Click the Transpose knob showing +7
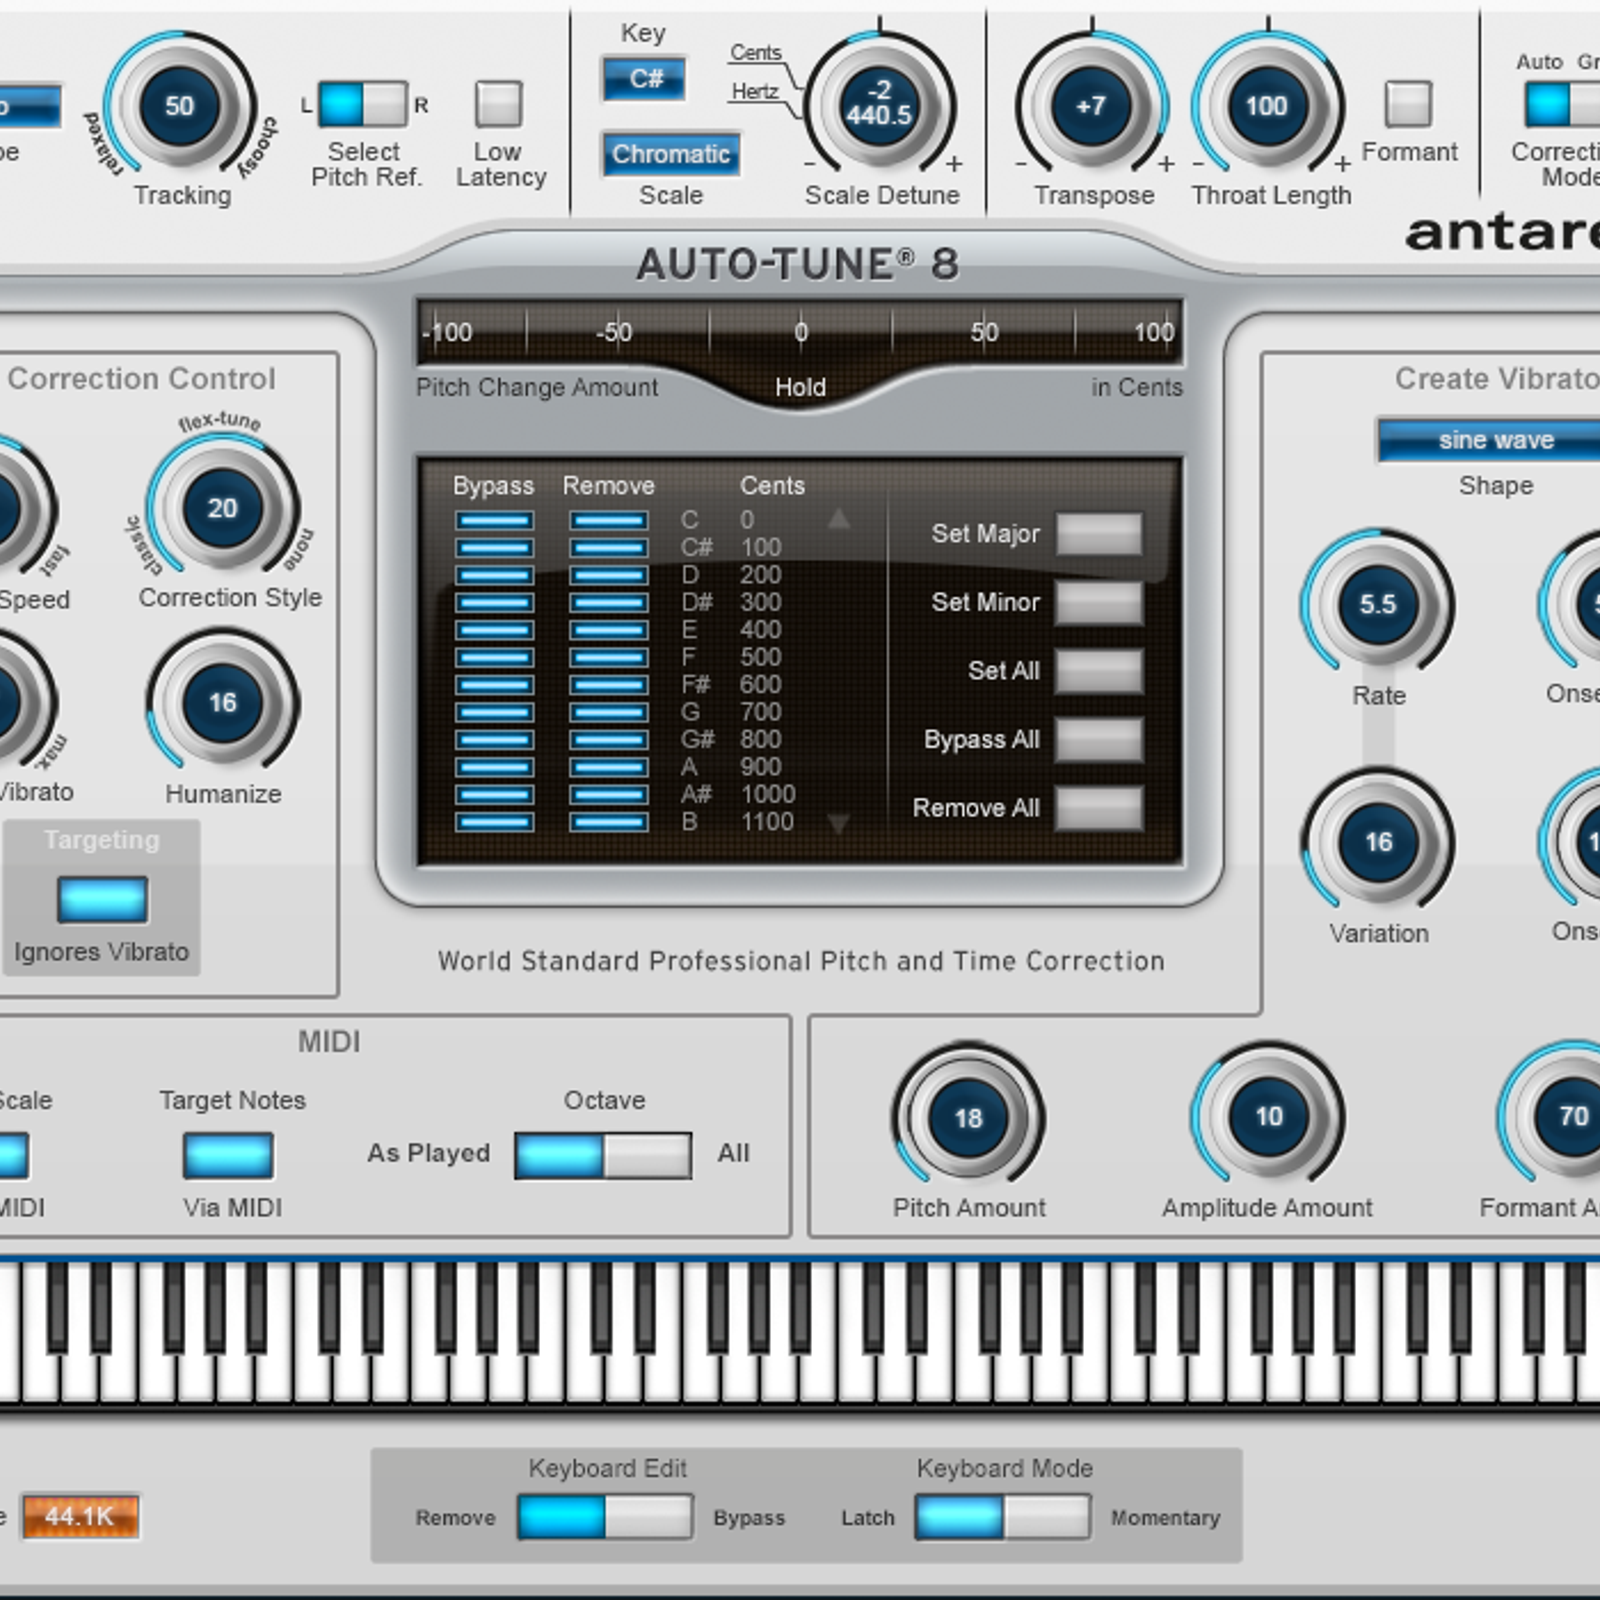The image size is (1600, 1600). click(1091, 105)
